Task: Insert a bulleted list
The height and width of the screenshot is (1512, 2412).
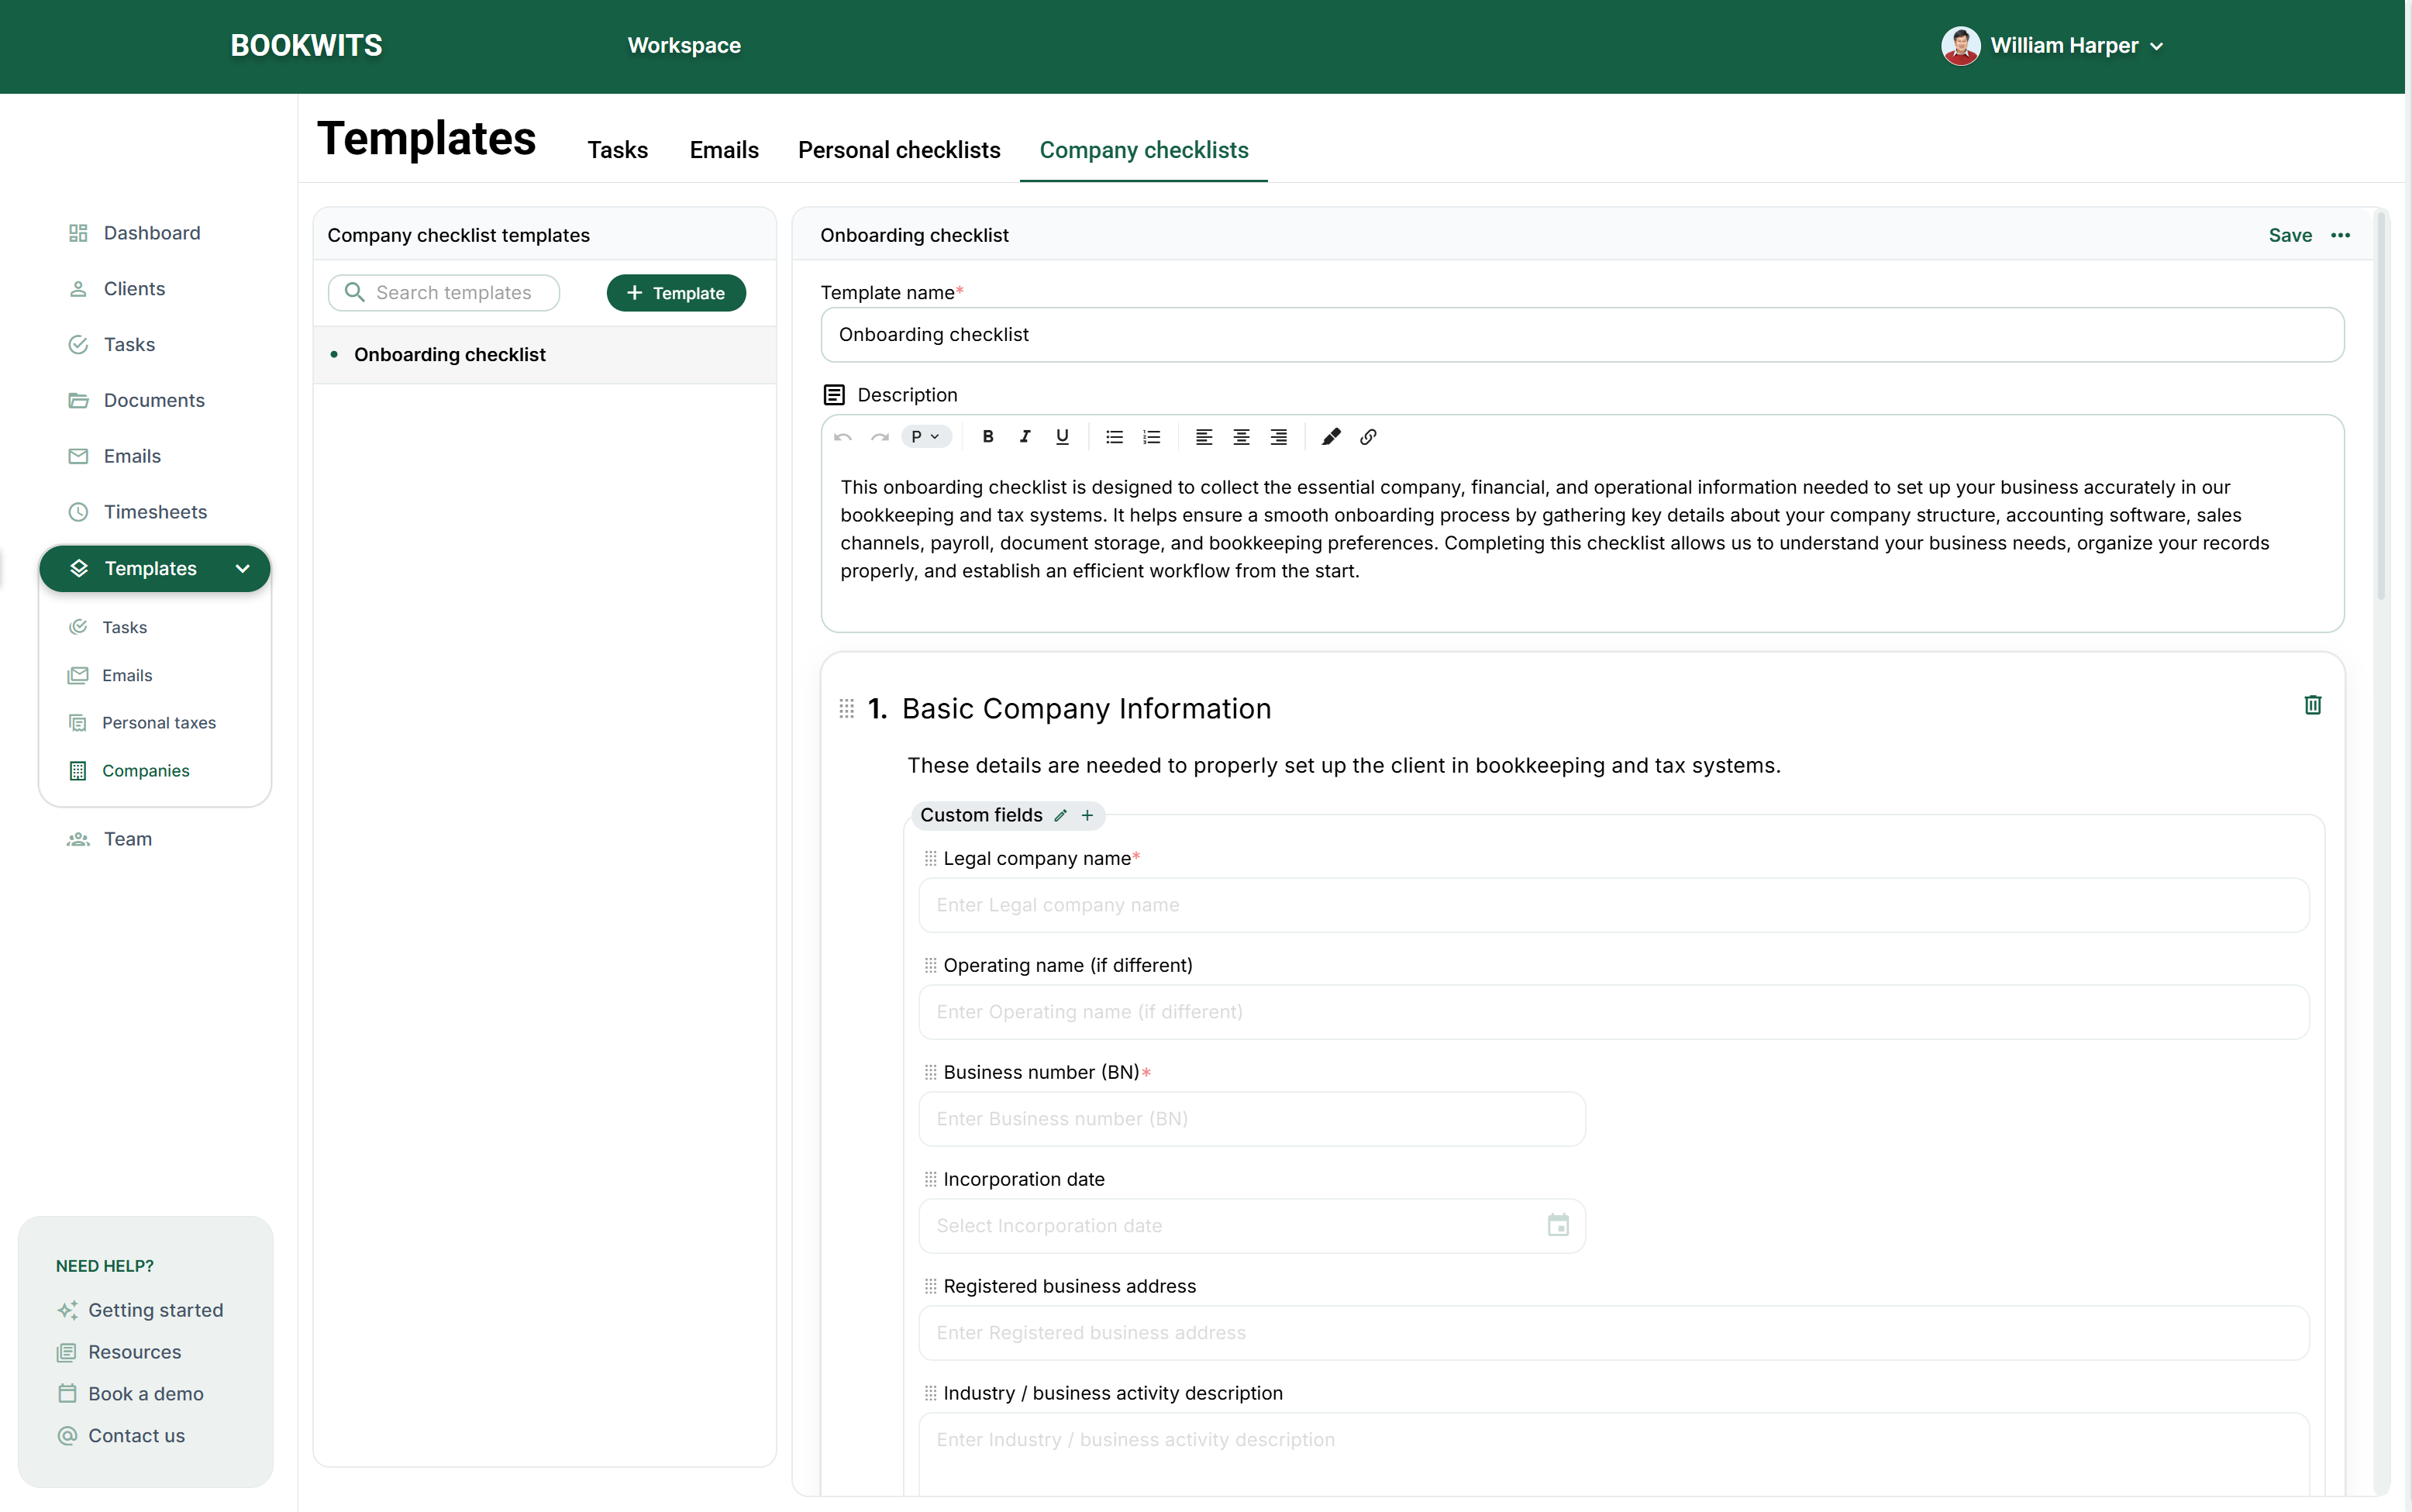Action: (x=1114, y=437)
